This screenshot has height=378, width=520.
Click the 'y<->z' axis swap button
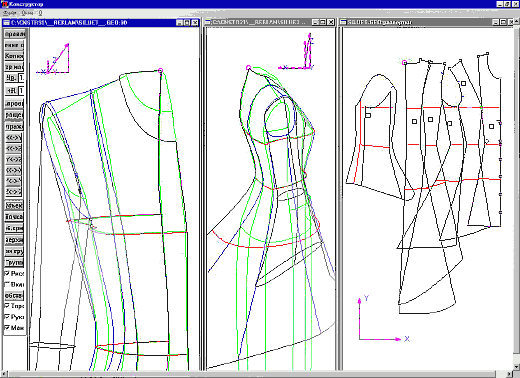click(13, 160)
